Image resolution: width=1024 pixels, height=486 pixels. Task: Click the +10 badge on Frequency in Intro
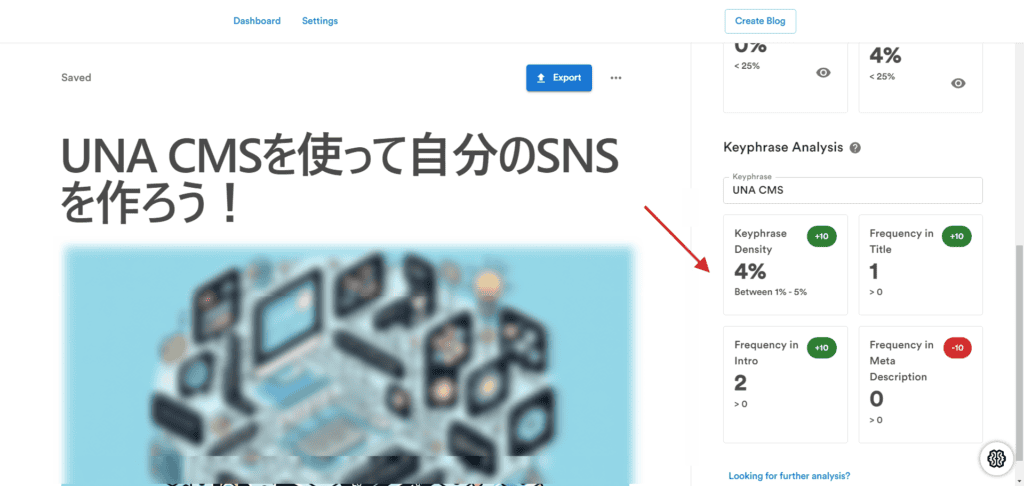(x=822, y=348)
